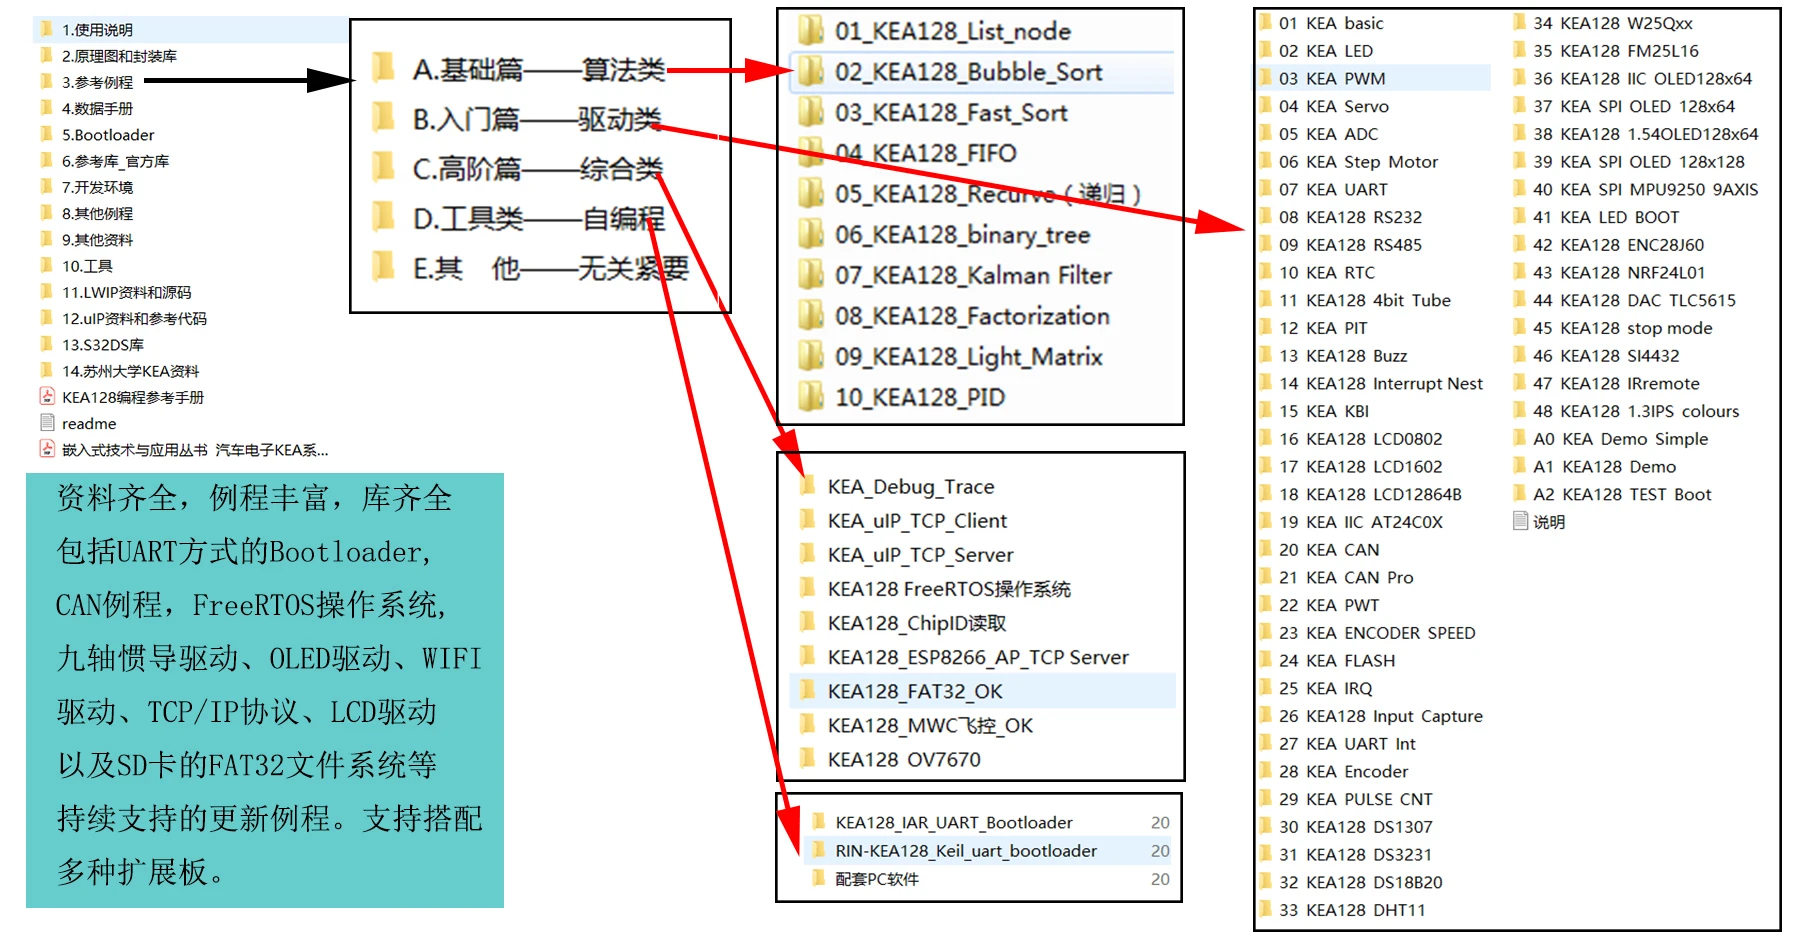The height and width of the screenshot is (945, 1814).
Task: Select the 05 KEA ADC folder name
Action: (1328, 134)
